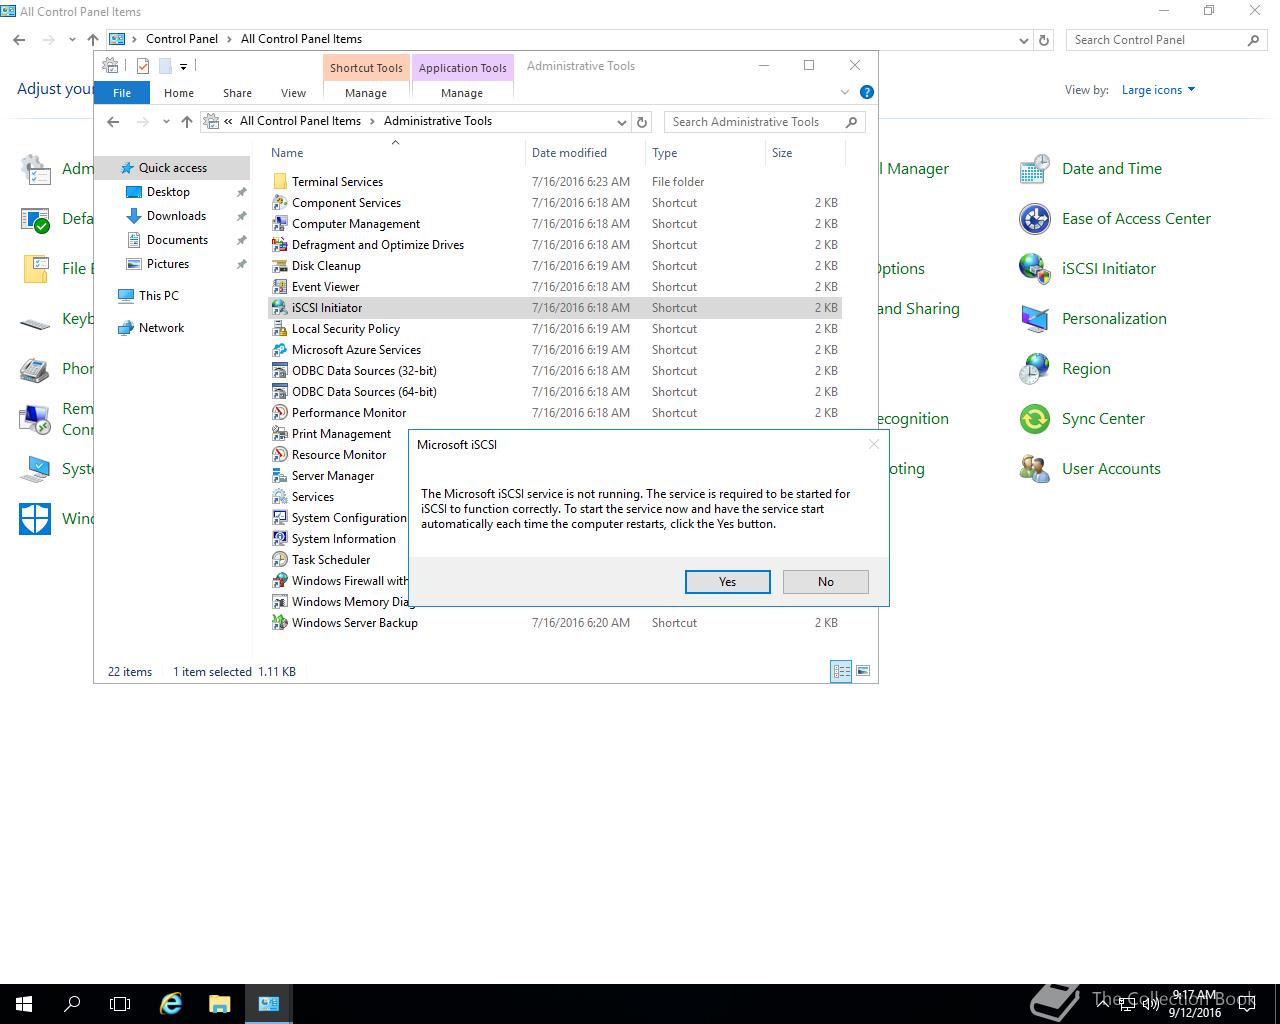Image resolution: width=1280 pixels, height=1024 pixels.
Task: Click the Defragment and Optimize Drives icon
Action: tap(280, 245)
